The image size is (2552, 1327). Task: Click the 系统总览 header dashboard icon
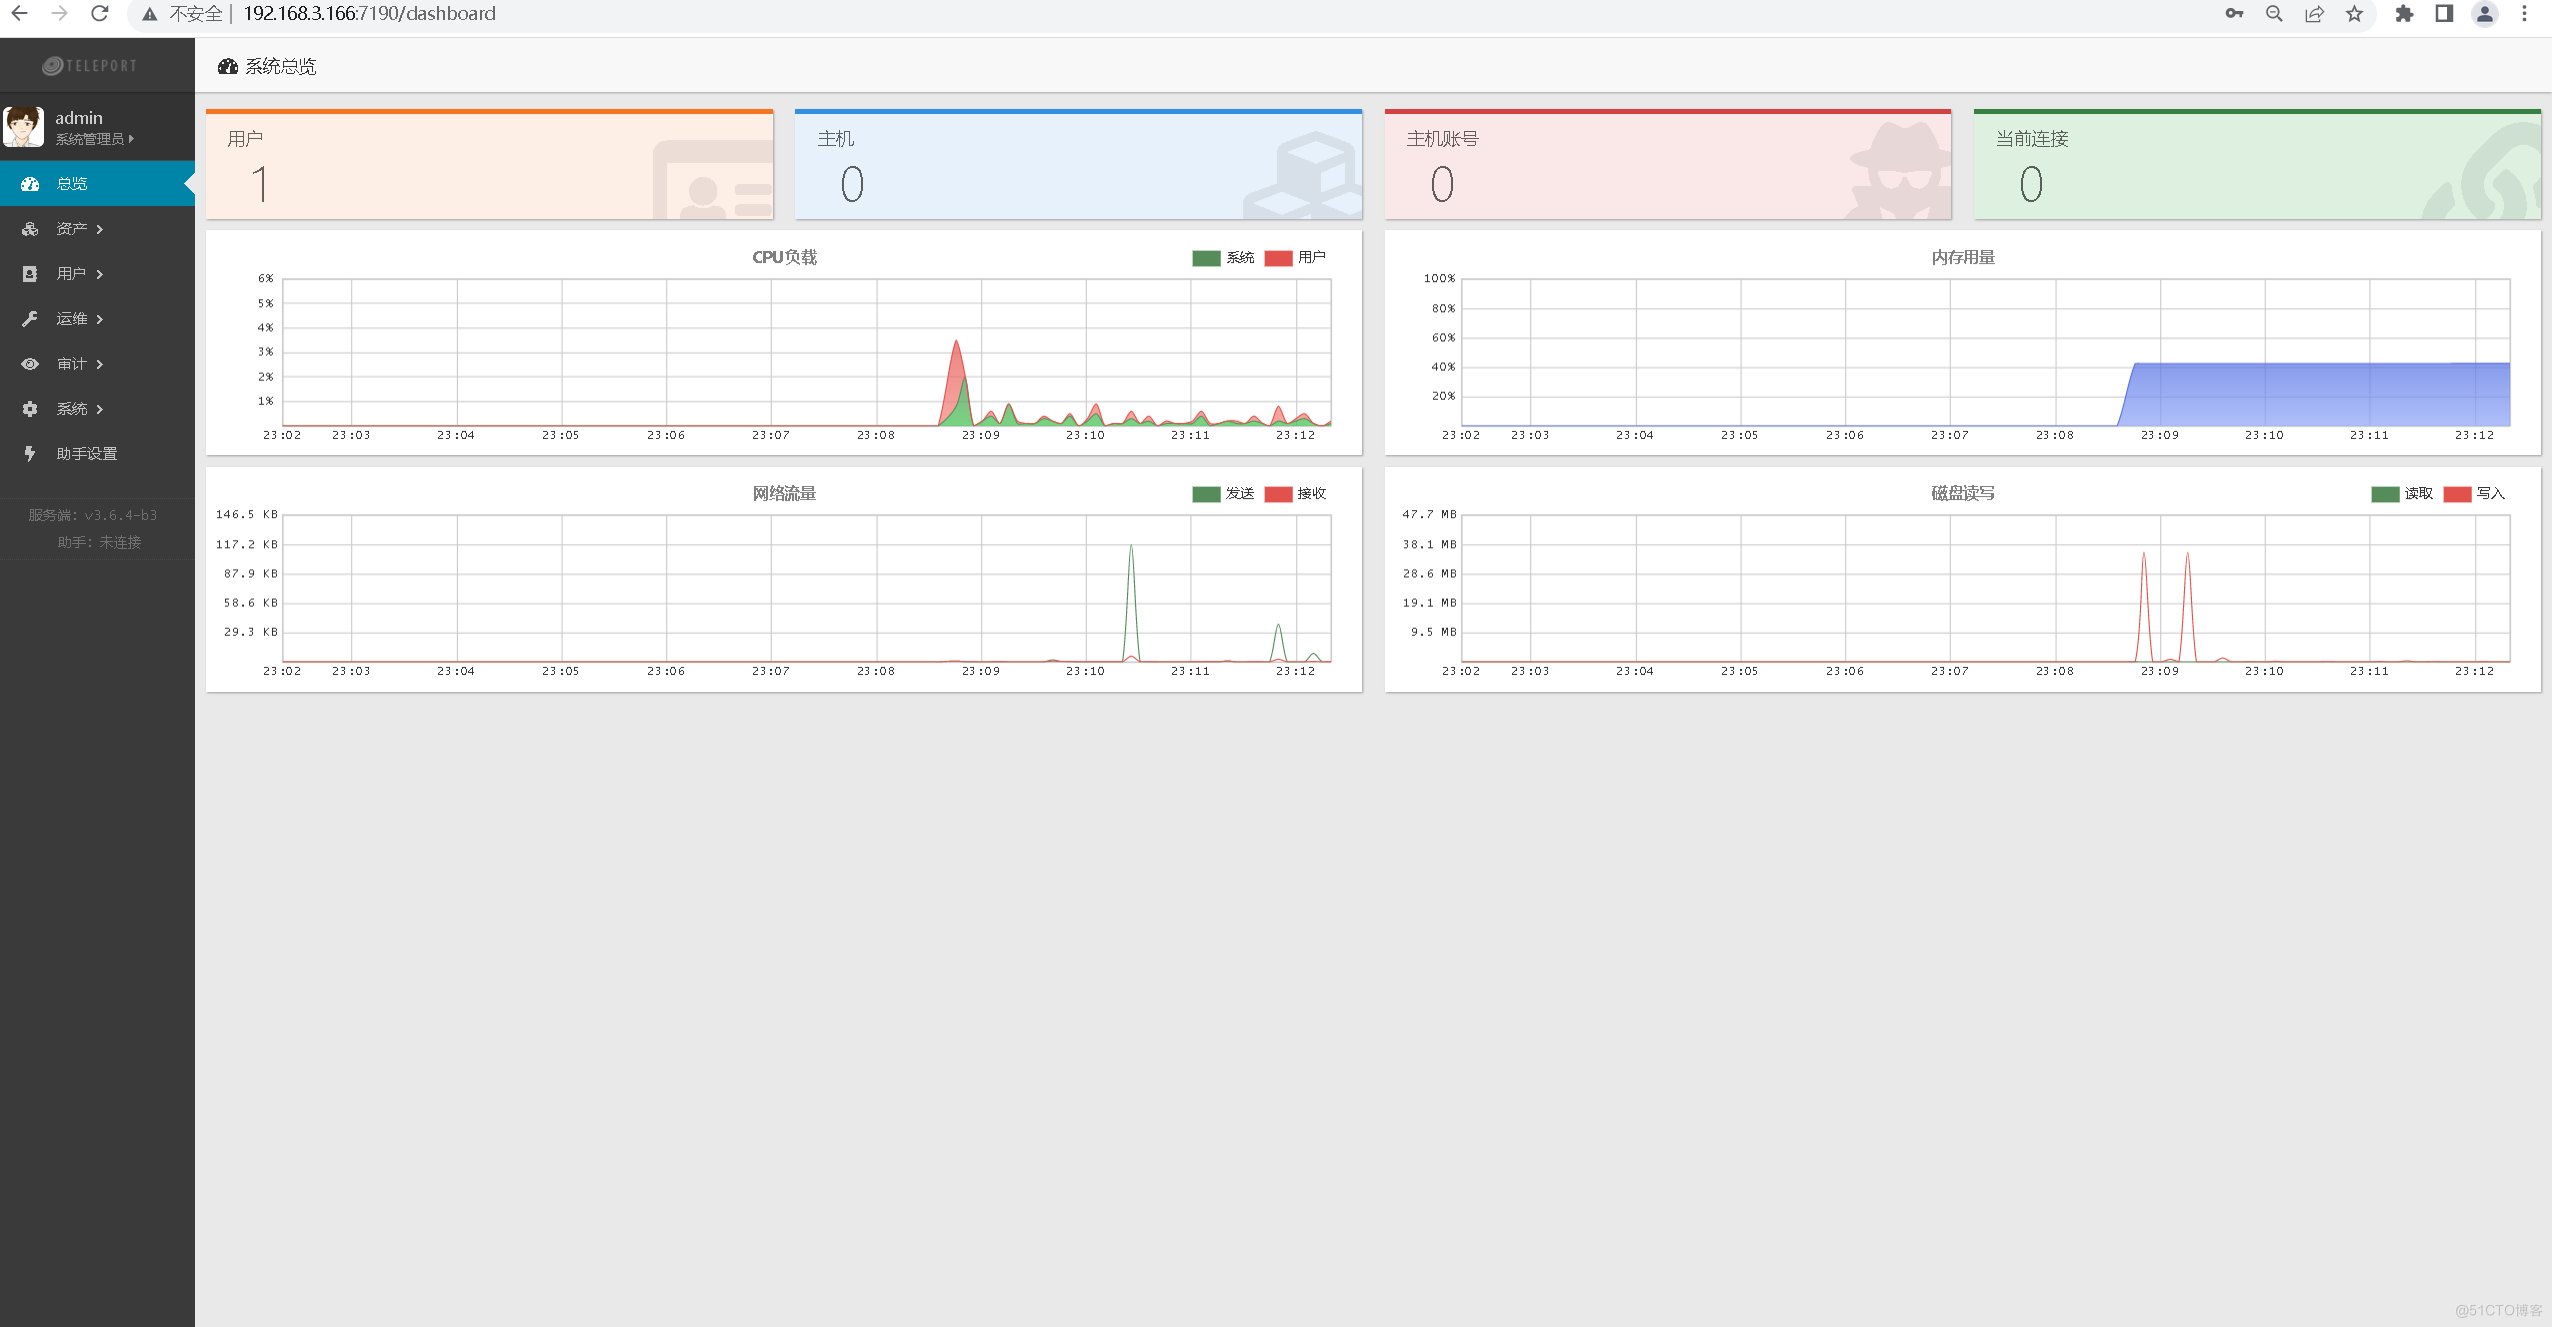(x=228, y=67)
